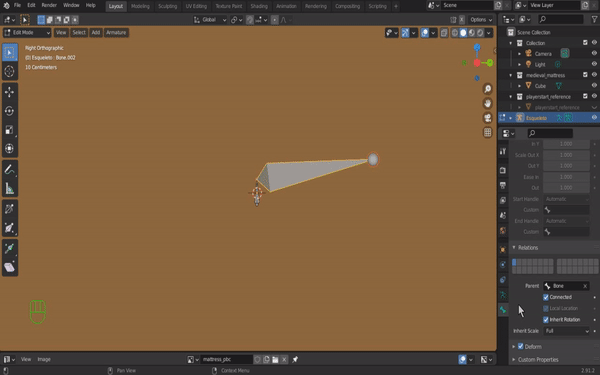Open the Object properties tab

pyautogui.click(x=503, y=249)
